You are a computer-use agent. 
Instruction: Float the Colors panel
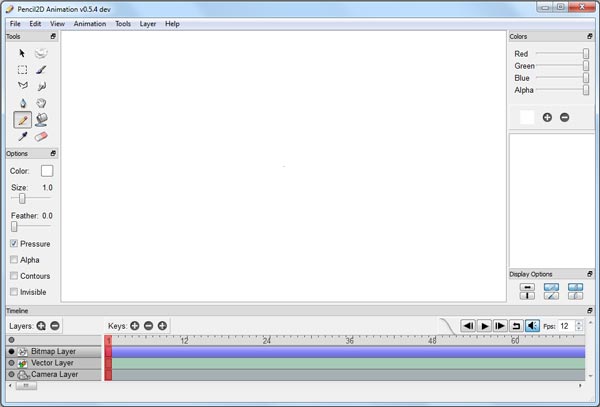click(590, 36)
